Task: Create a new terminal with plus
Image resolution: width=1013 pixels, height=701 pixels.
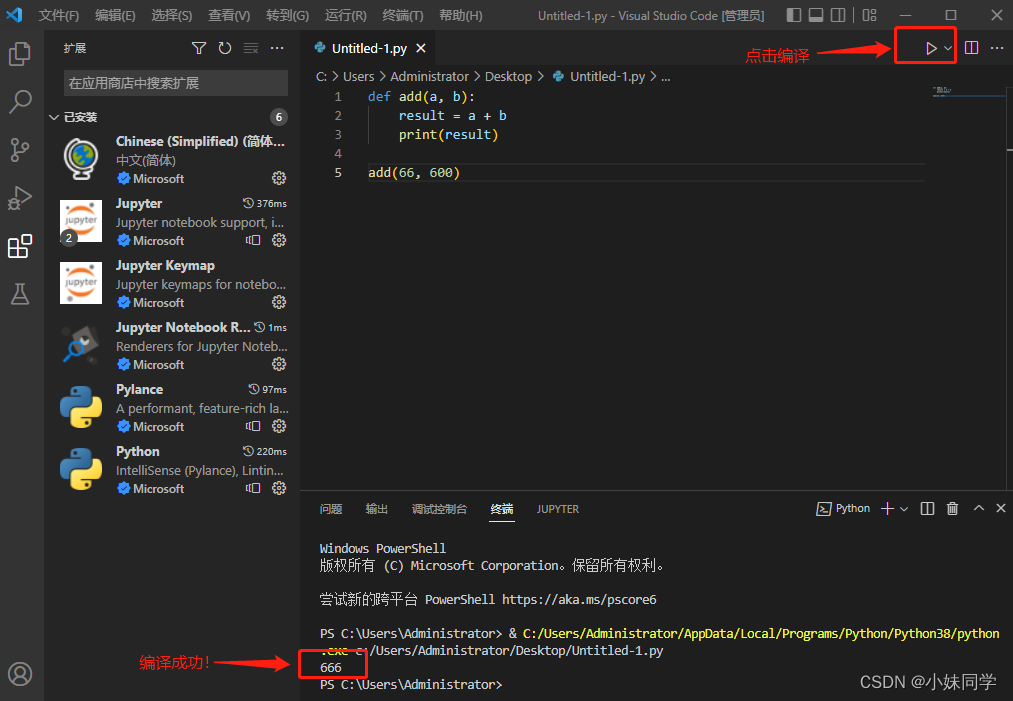Action: pos(888,509)
